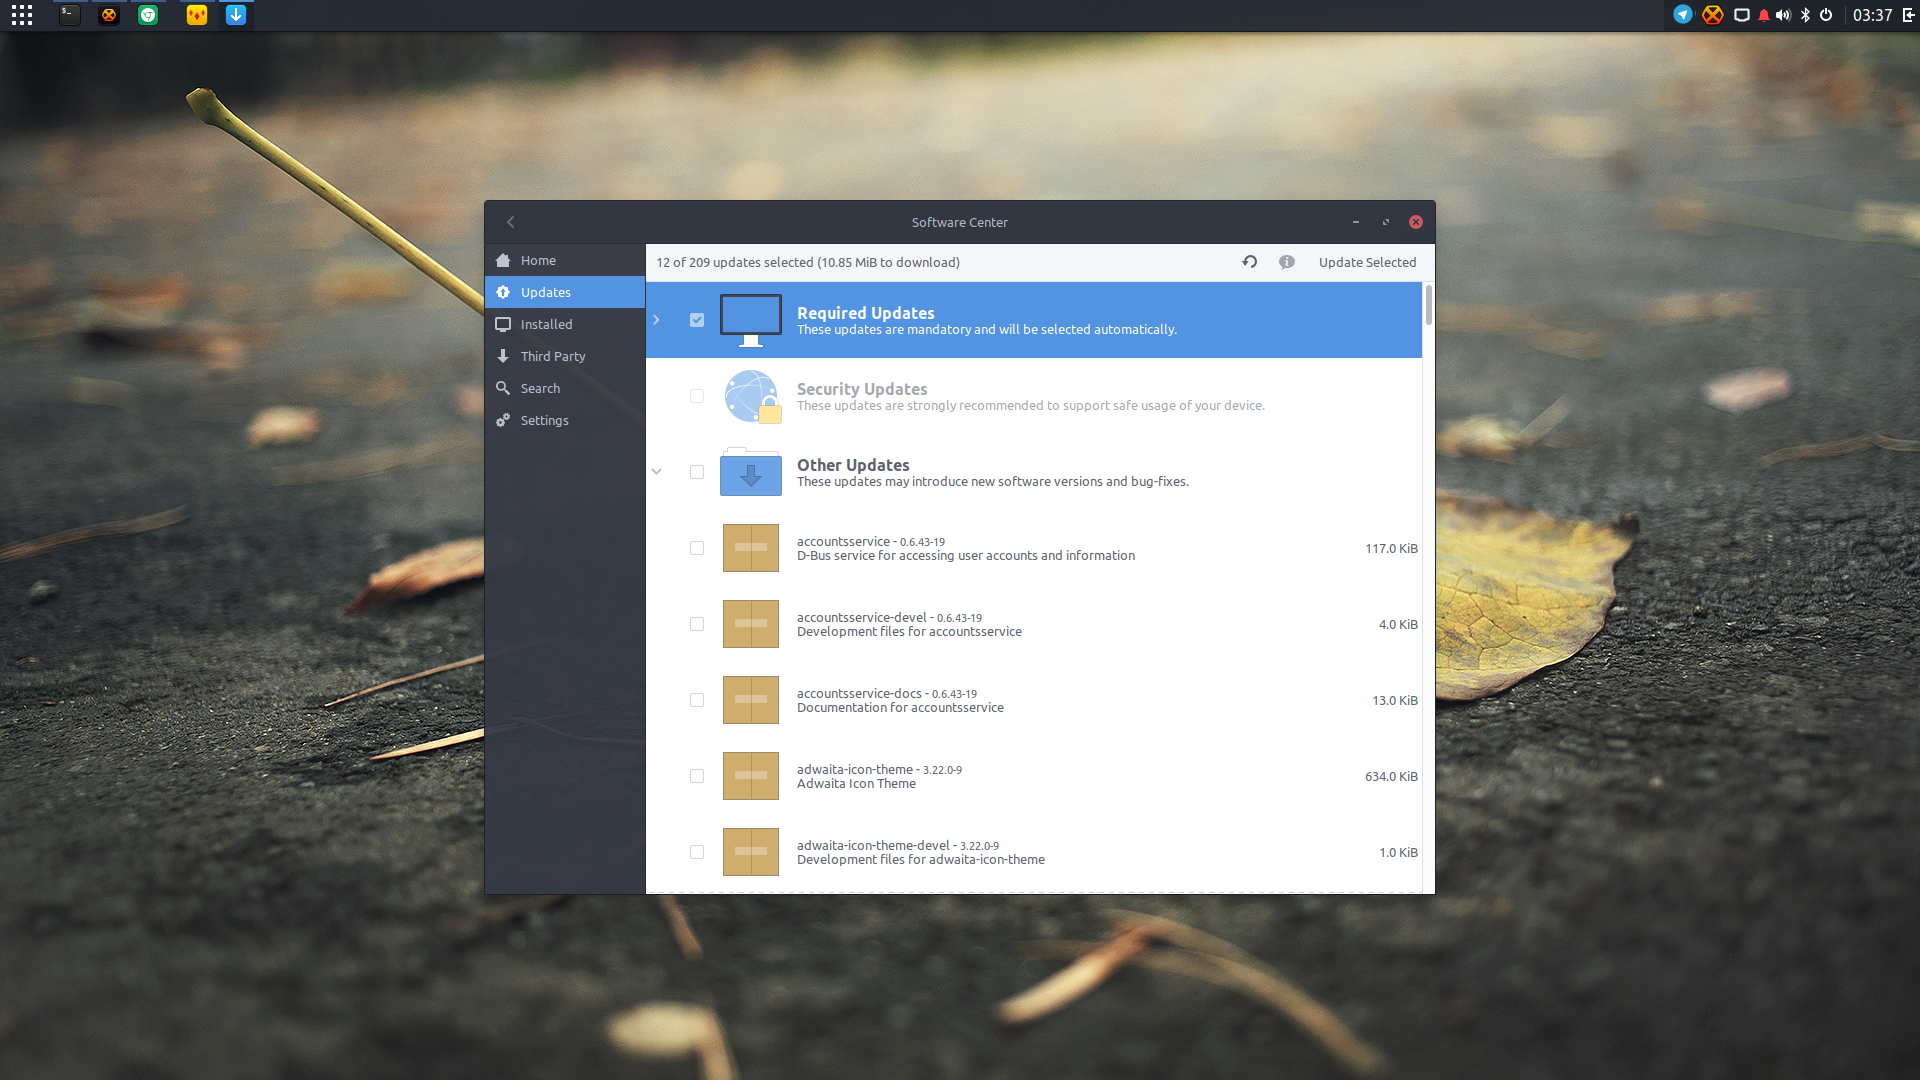Click the Other Updates folder icon
The width and height of the screenshot is (1920, 1080).
pos(751,472)
